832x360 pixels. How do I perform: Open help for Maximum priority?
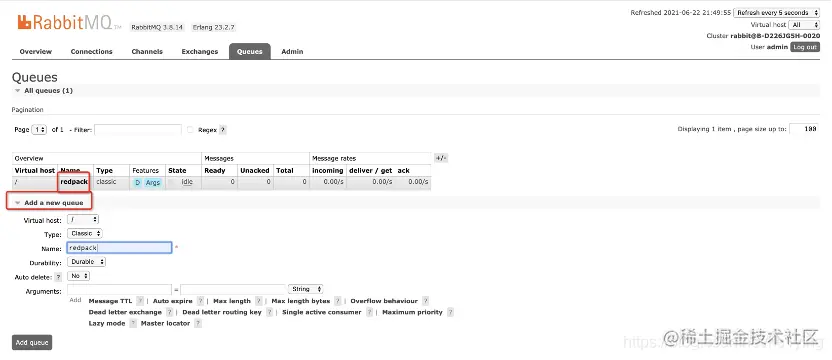(450, 312)
